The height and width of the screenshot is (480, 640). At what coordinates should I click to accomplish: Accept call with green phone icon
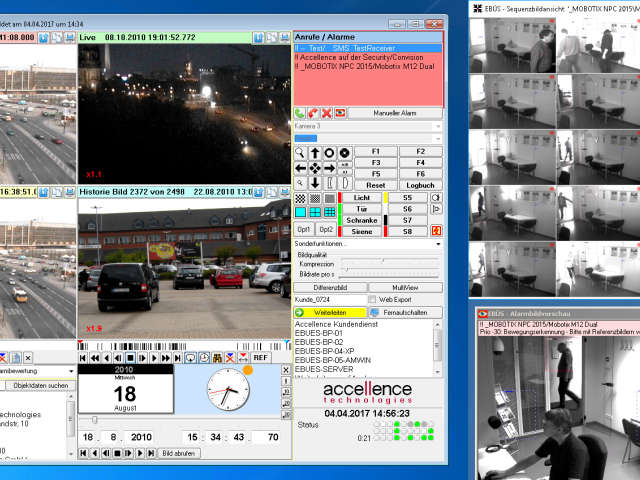[300, 113]
